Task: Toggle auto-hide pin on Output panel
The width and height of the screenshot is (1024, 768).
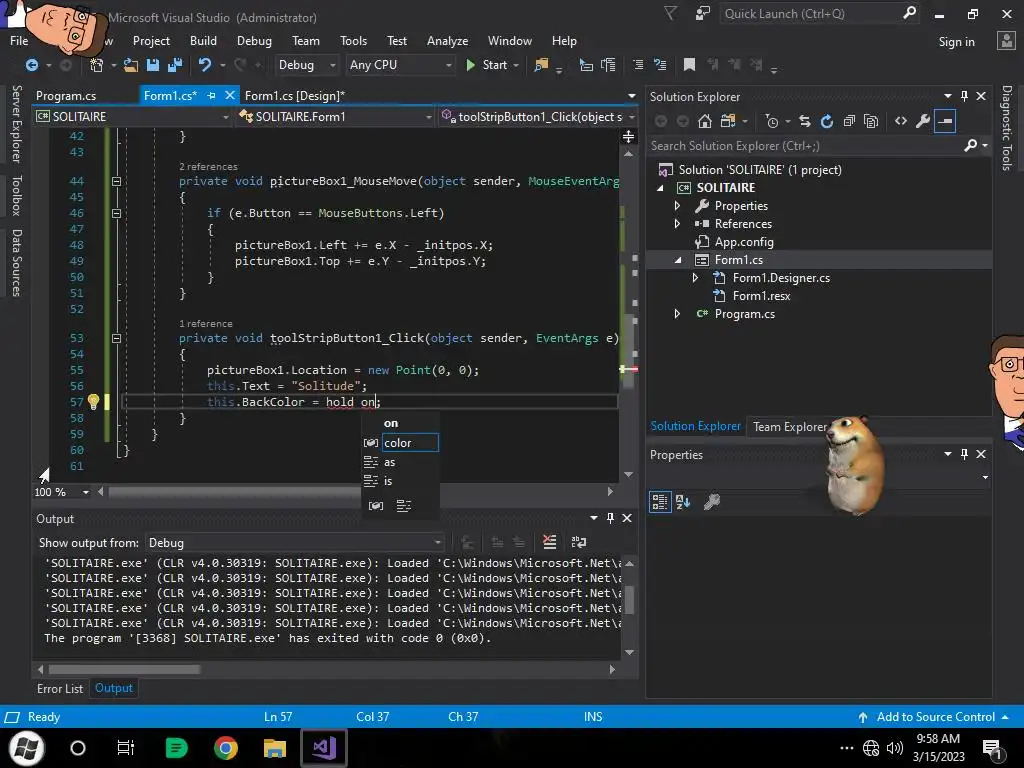Action: click(x=611, y=518)
